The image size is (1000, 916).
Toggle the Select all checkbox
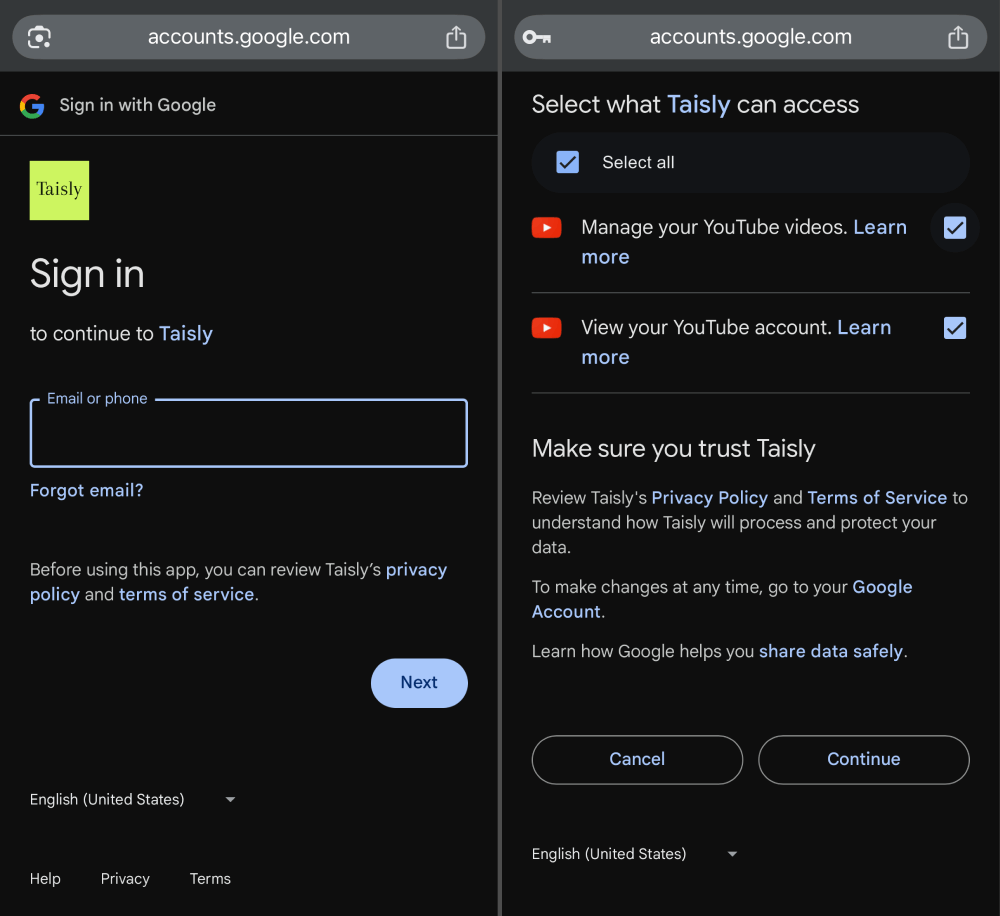click(568, 162)
